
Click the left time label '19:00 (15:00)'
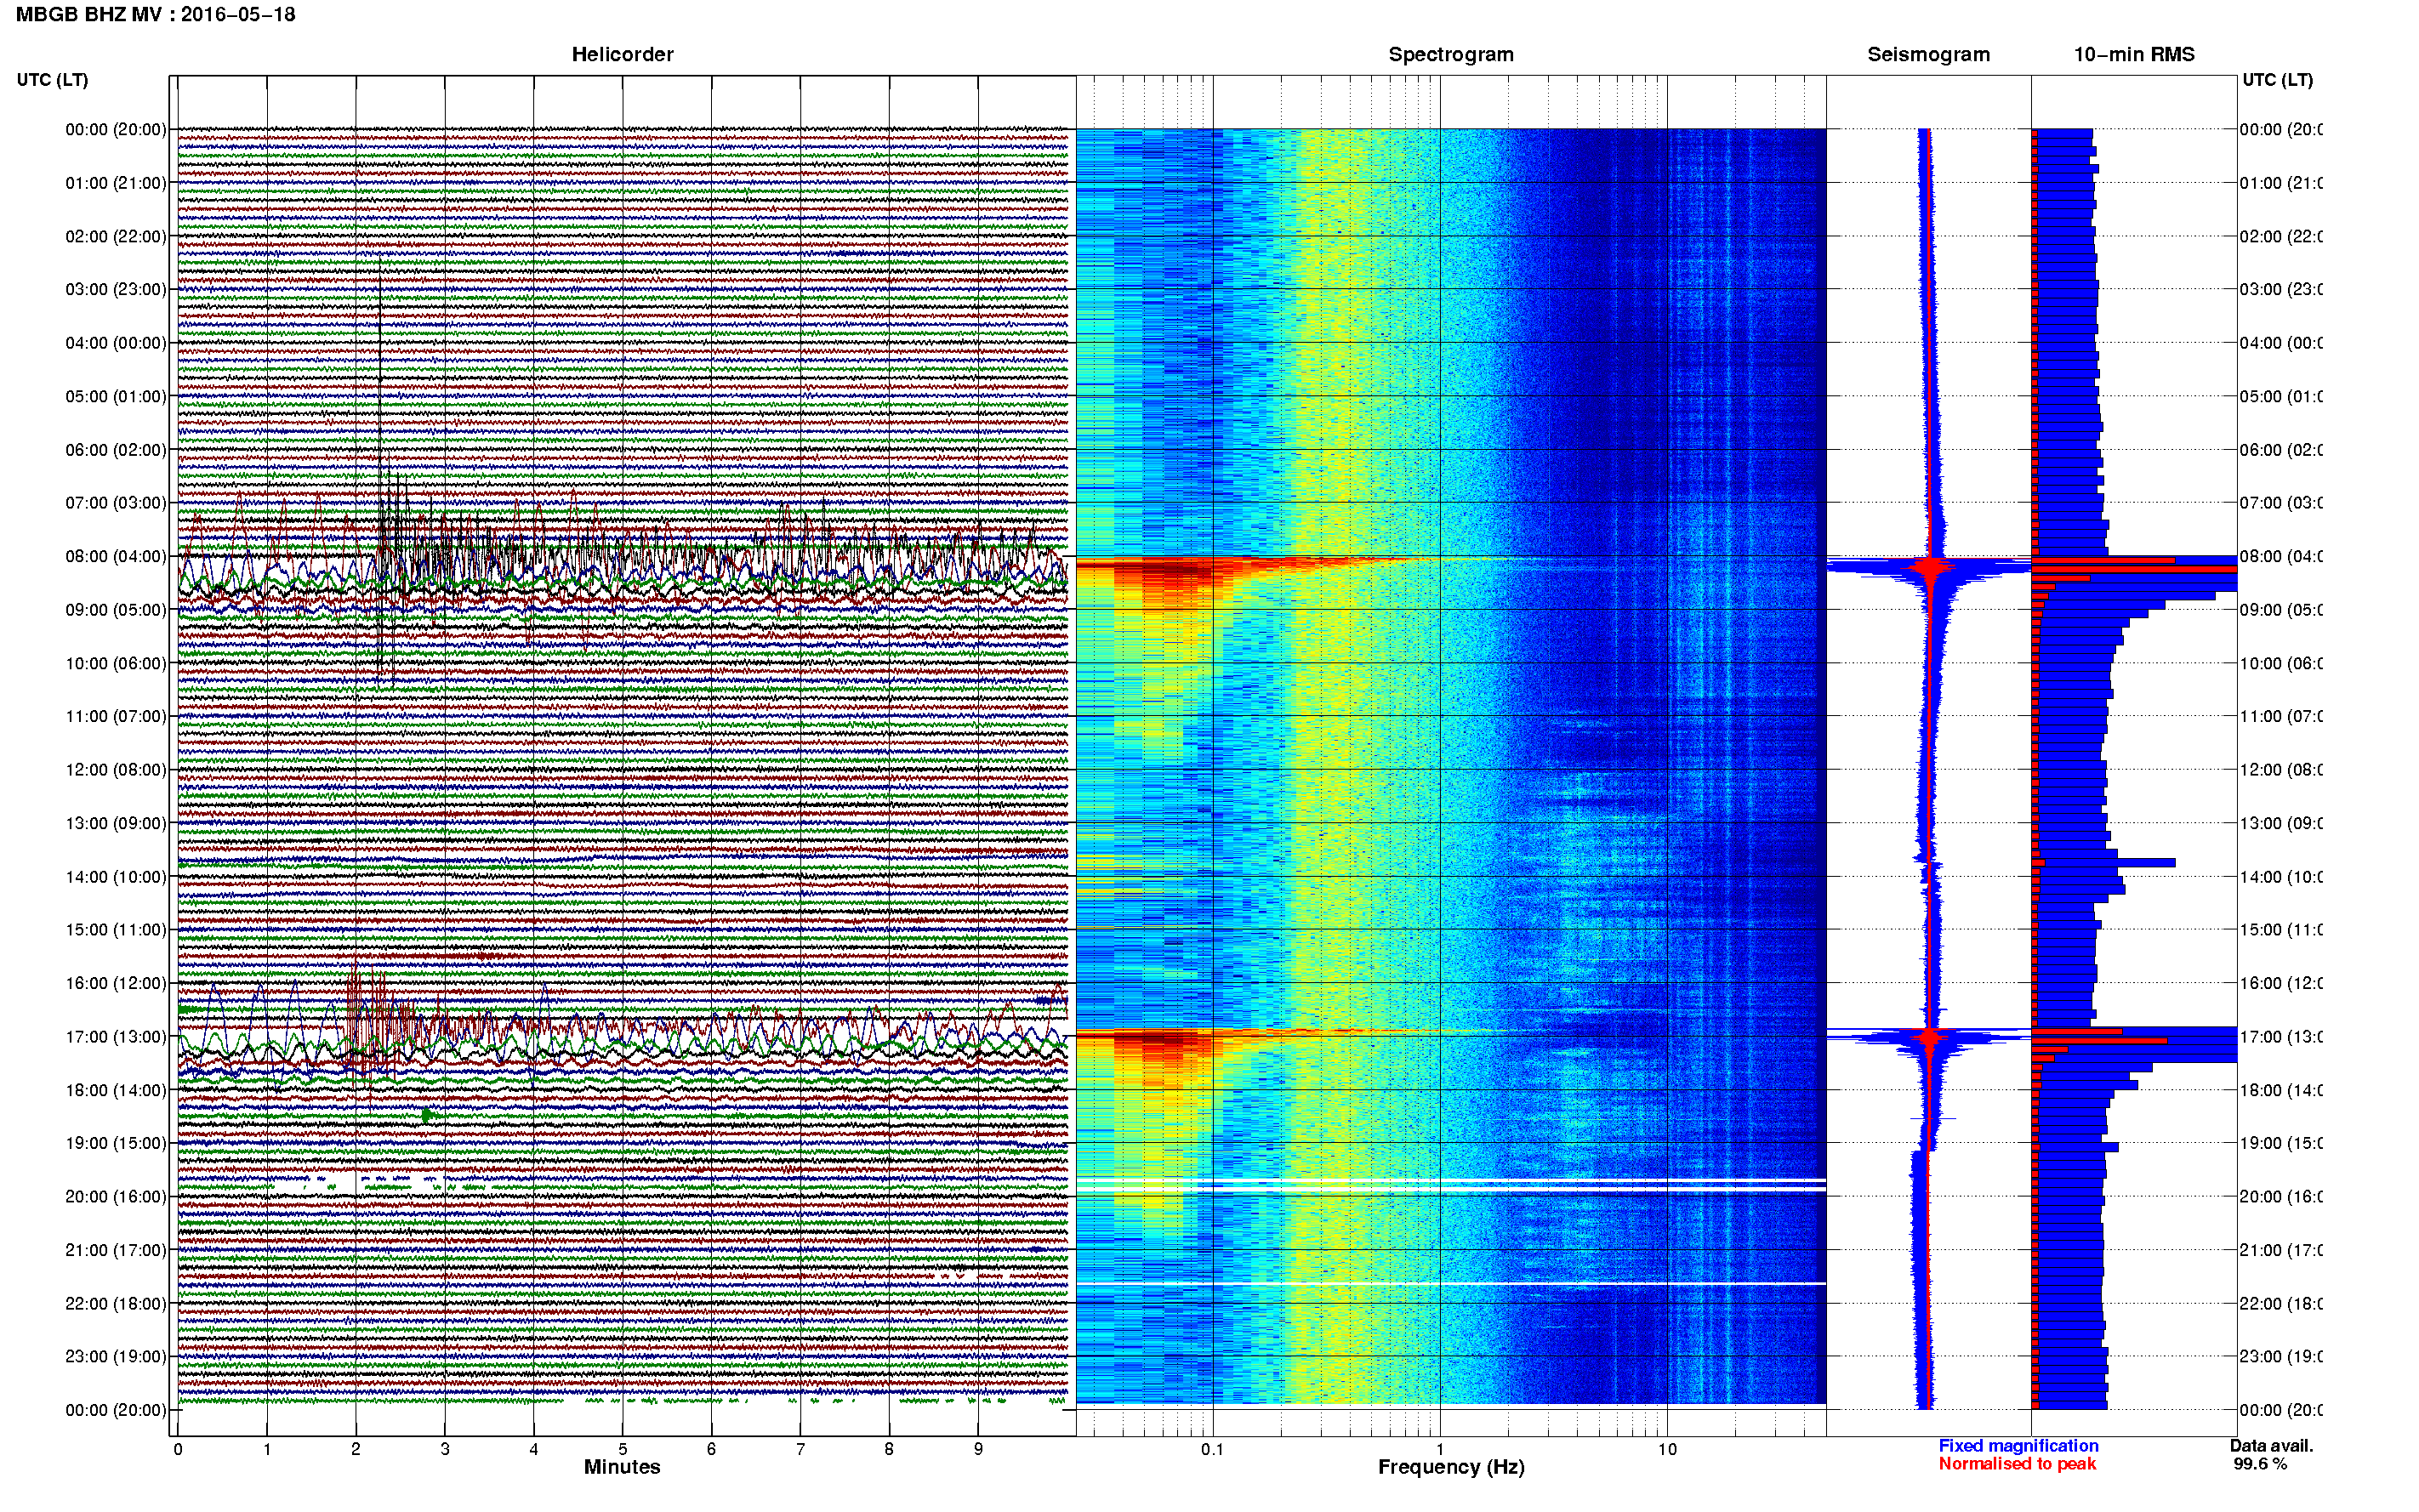[x=116, y=1143]
